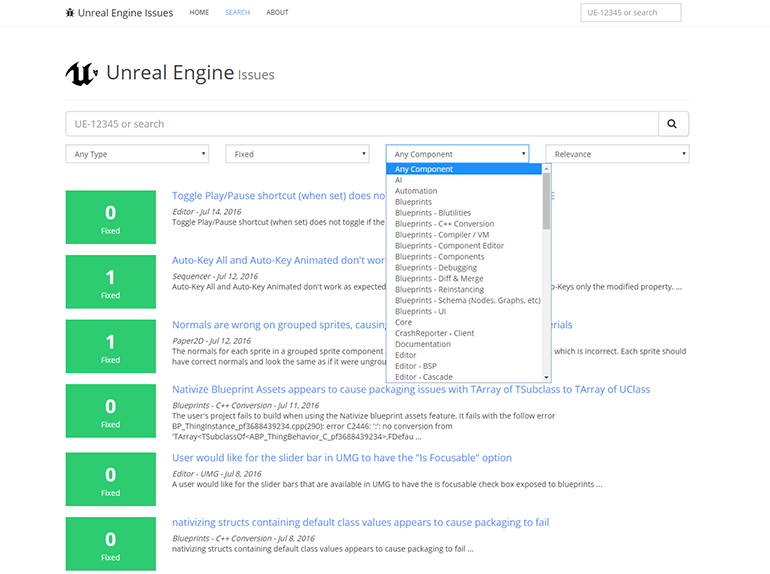Collapse the Any Component dropdown
Screen dimensions: 770x574
tap(457, 154)
